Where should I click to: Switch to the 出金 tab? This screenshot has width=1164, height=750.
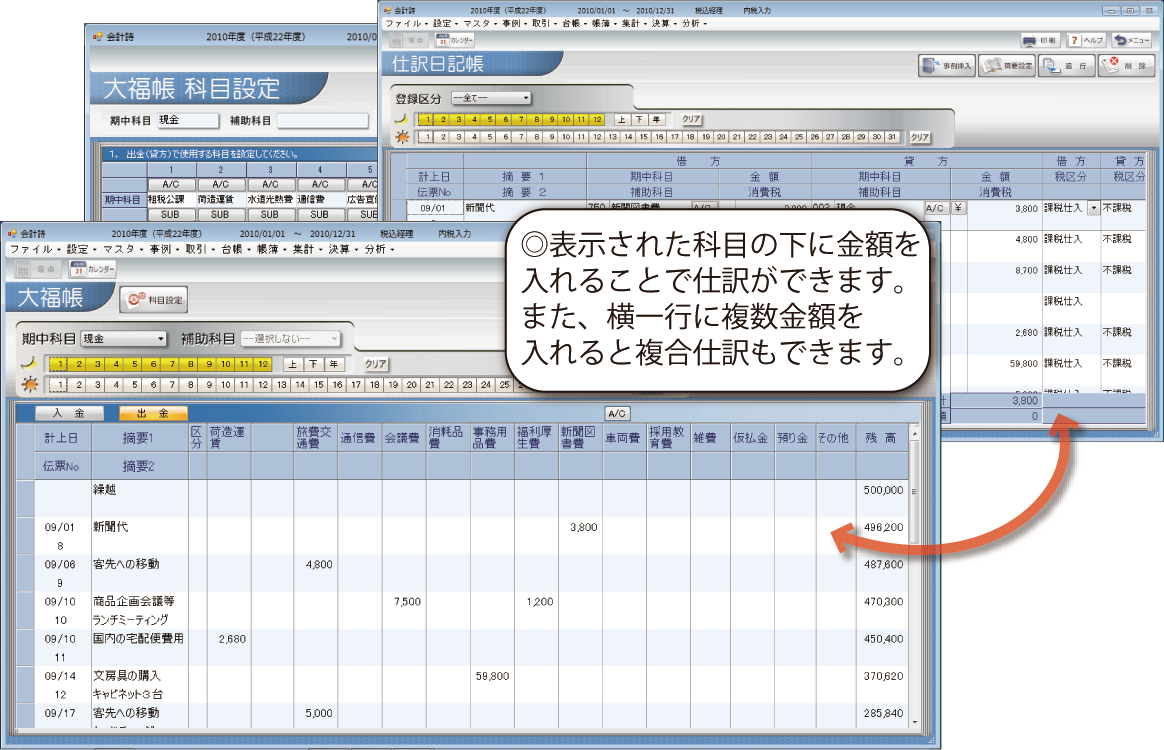[x=153, y=414]
